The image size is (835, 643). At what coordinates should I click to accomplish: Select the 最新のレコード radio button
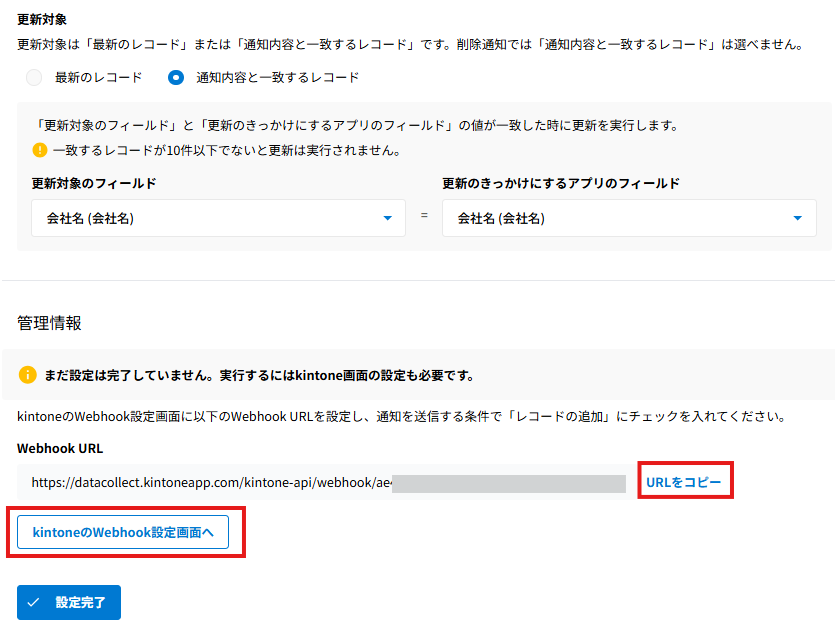click(x=34, y=77)
